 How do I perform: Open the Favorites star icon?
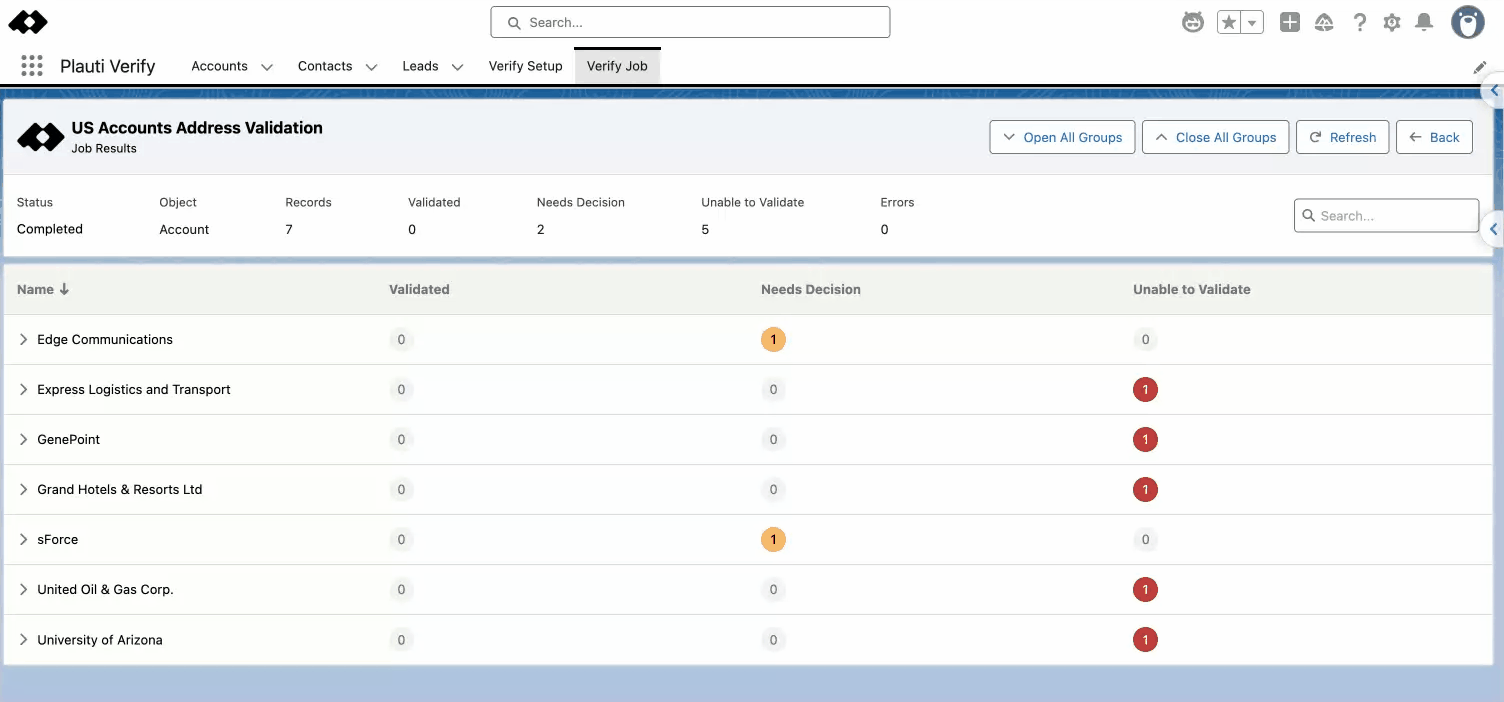coord(1229,22)
